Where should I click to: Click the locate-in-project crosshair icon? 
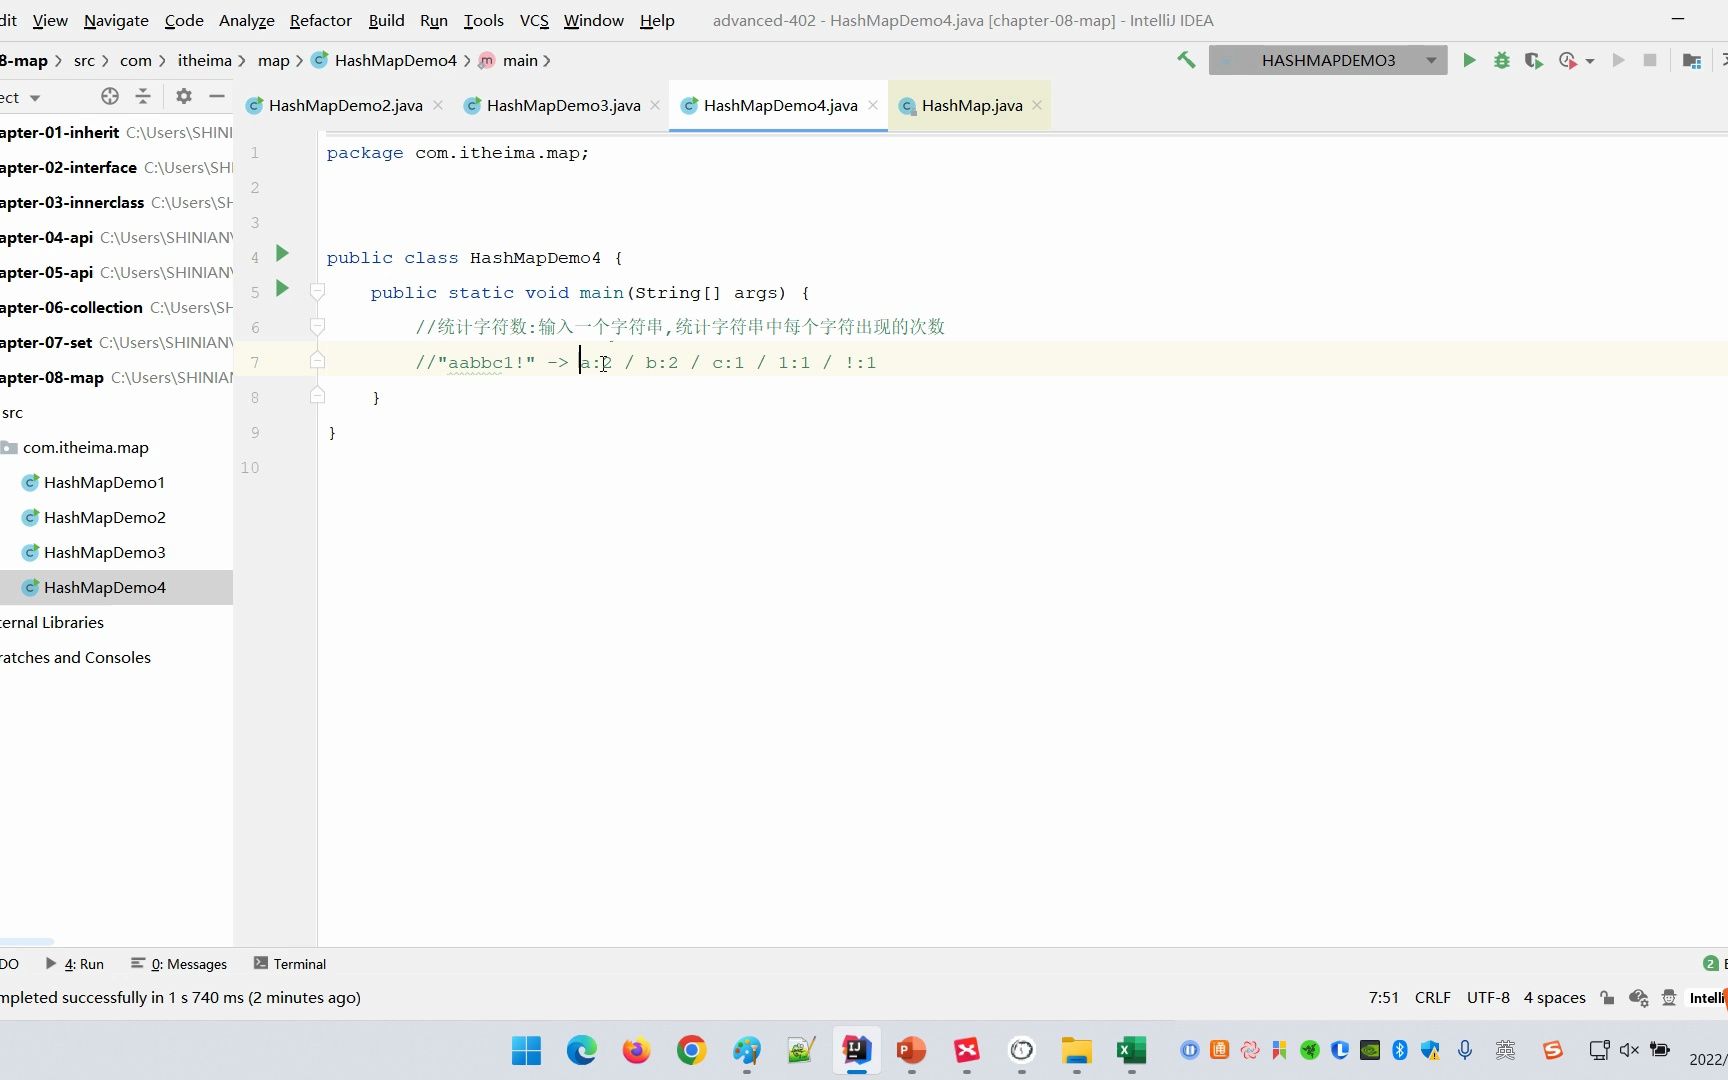[x=110, y=96]
